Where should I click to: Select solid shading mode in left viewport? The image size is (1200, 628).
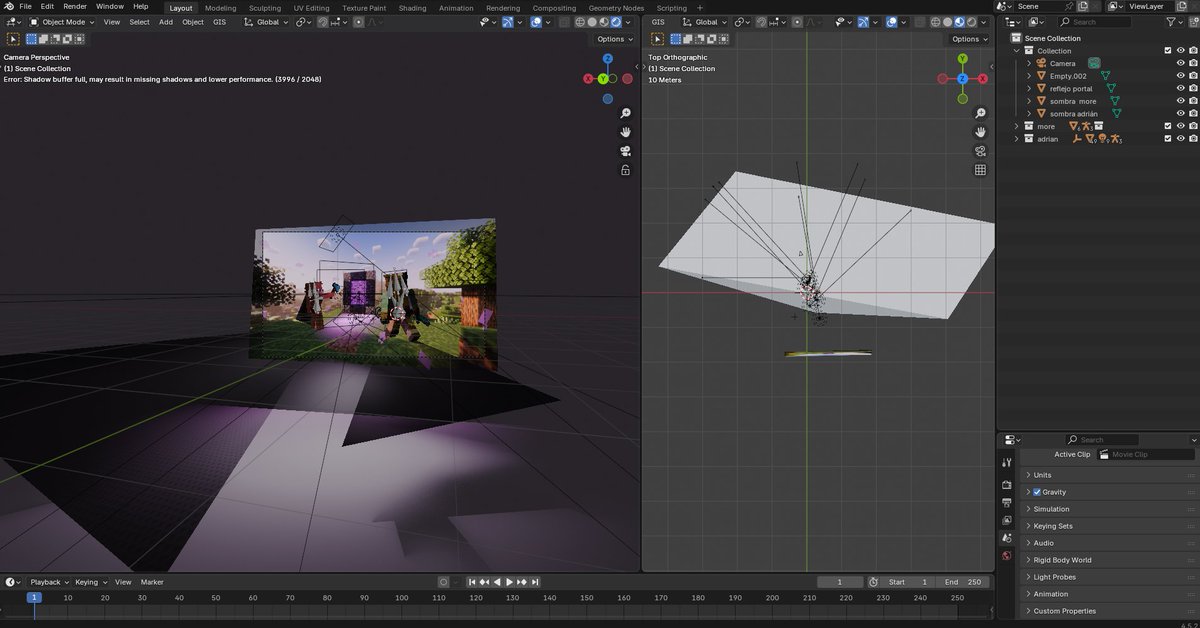pos(591,21)
